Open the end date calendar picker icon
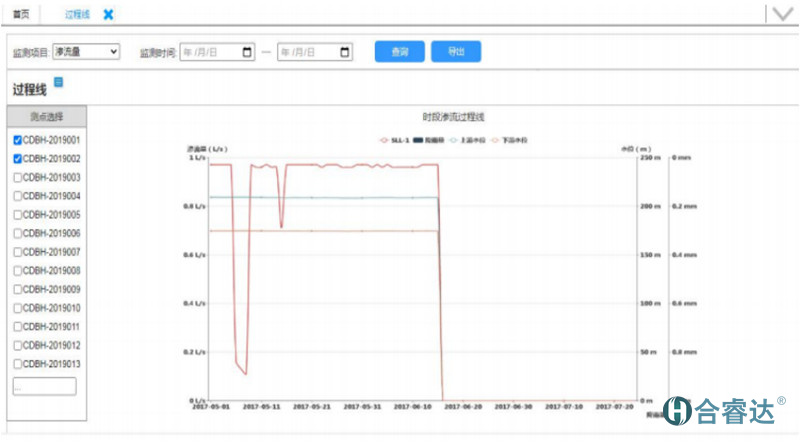 [x=344, y=52]
